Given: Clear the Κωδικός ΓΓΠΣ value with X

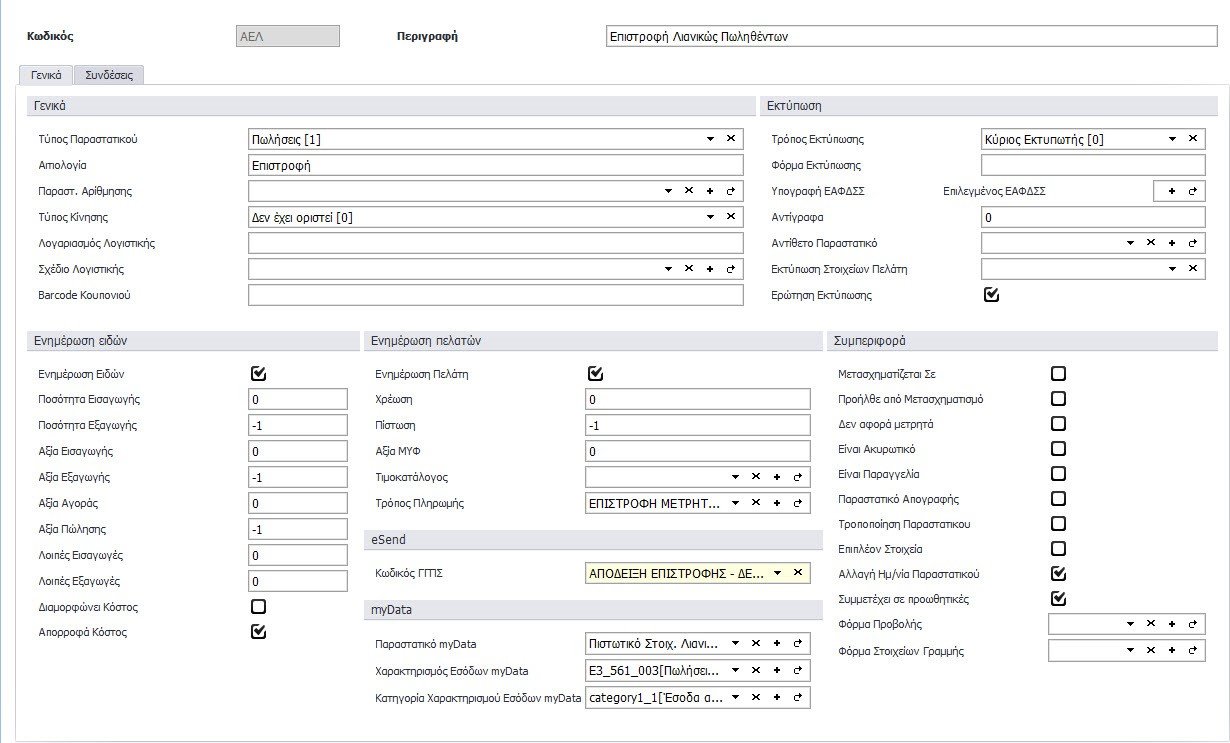Looking at the screenshot, I should click(797, 573).
